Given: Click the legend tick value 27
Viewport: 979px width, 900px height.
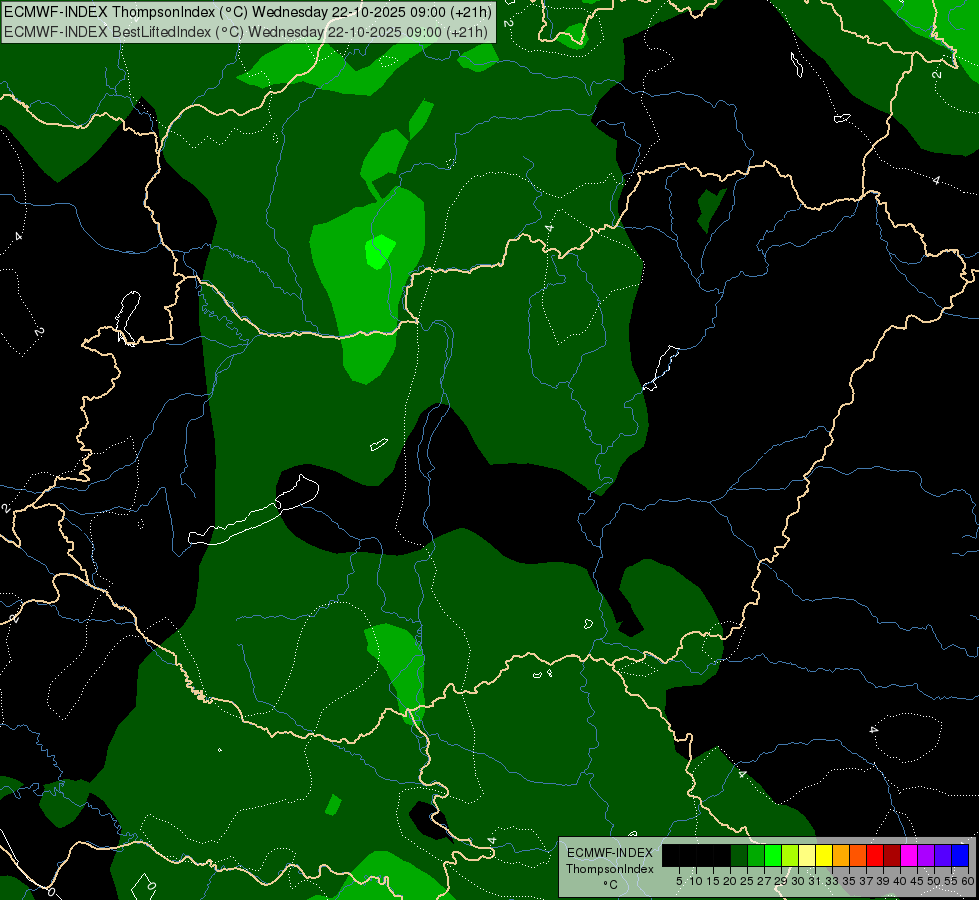Looking at the screenshot, I should pyautogui.click(x=764, y=881).
